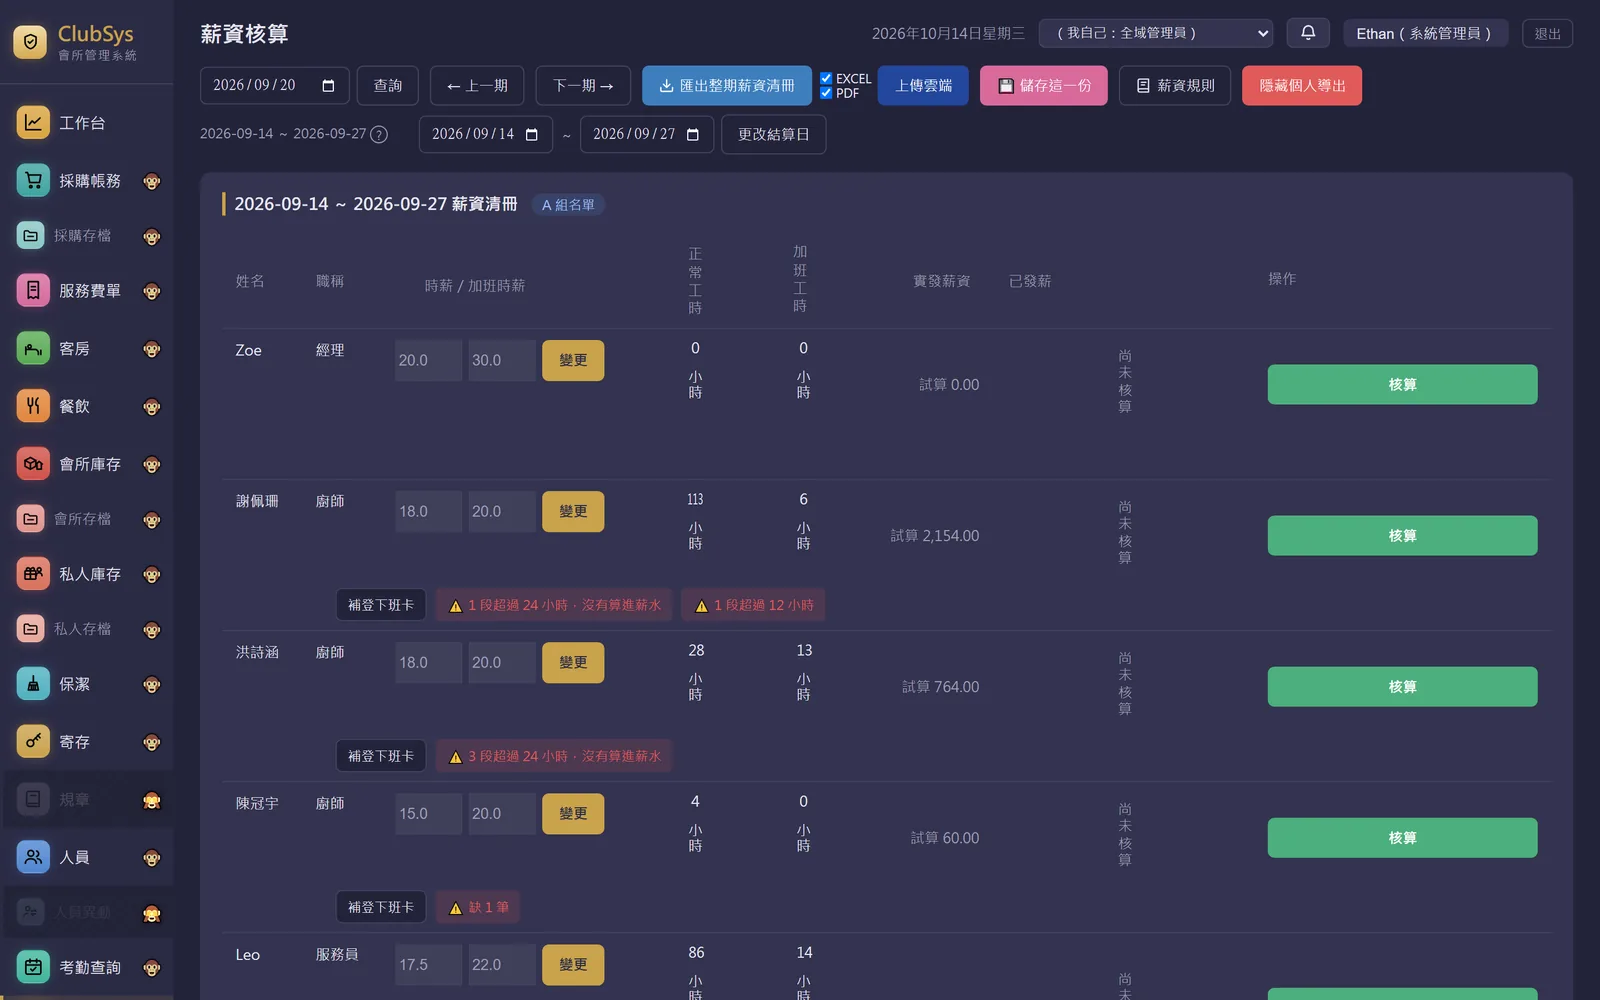Click 隱藏個人導出 red button
Image resolution: width=1600 pixels, height=1000 pixels.
click(1302, 86)
